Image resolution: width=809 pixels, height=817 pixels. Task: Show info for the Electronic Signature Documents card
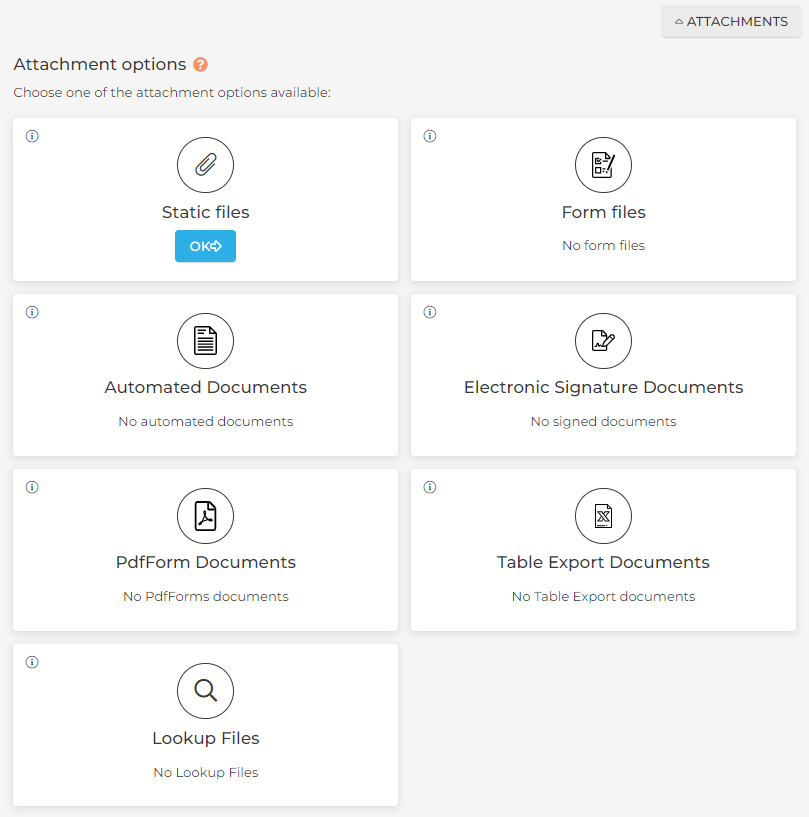click(430, 312)
